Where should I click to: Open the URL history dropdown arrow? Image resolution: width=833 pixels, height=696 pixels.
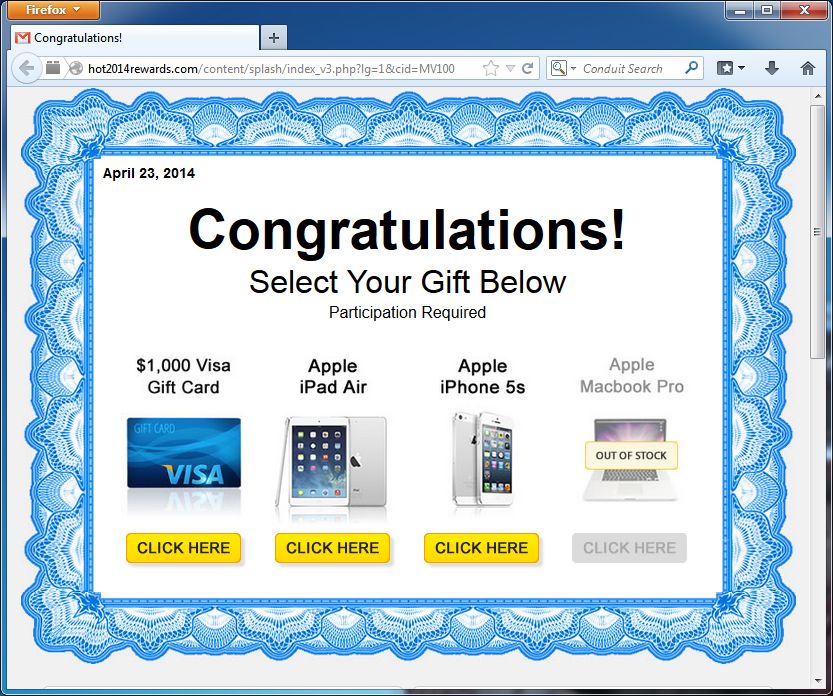(x=510, y=68)
